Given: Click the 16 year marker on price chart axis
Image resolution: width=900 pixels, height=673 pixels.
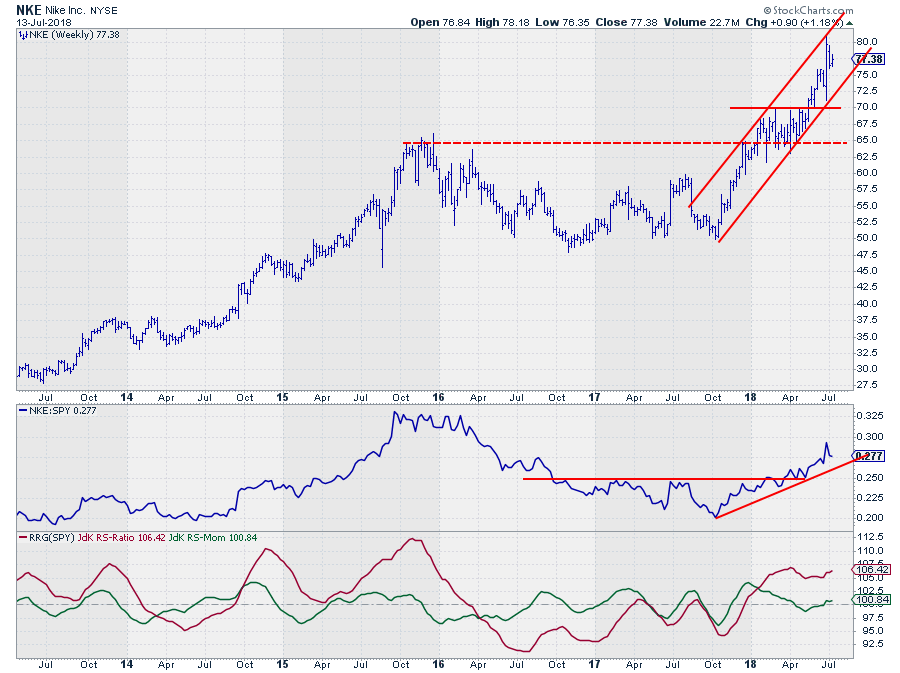Looking at the screenshot, I should pos(438,396).
